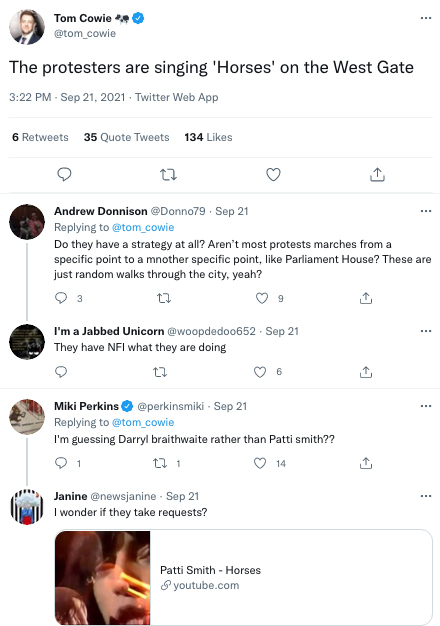Open more options on Janine's reply
Screen dimensions: 440x626
[x=426, y=496]
